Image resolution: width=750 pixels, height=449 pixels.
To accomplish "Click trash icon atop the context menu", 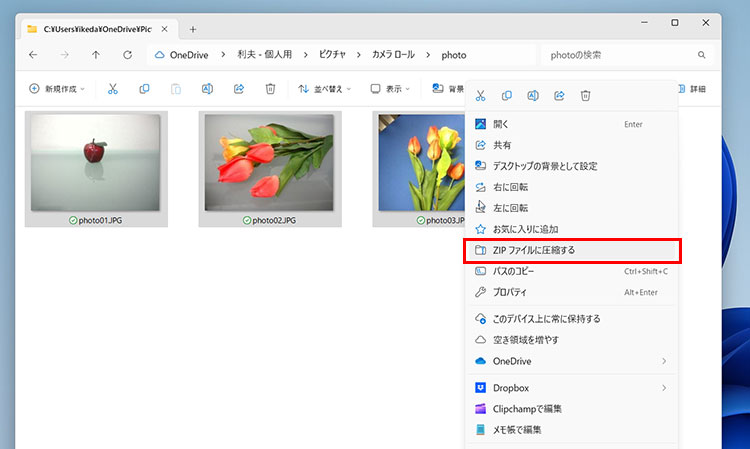I will 586,96.
